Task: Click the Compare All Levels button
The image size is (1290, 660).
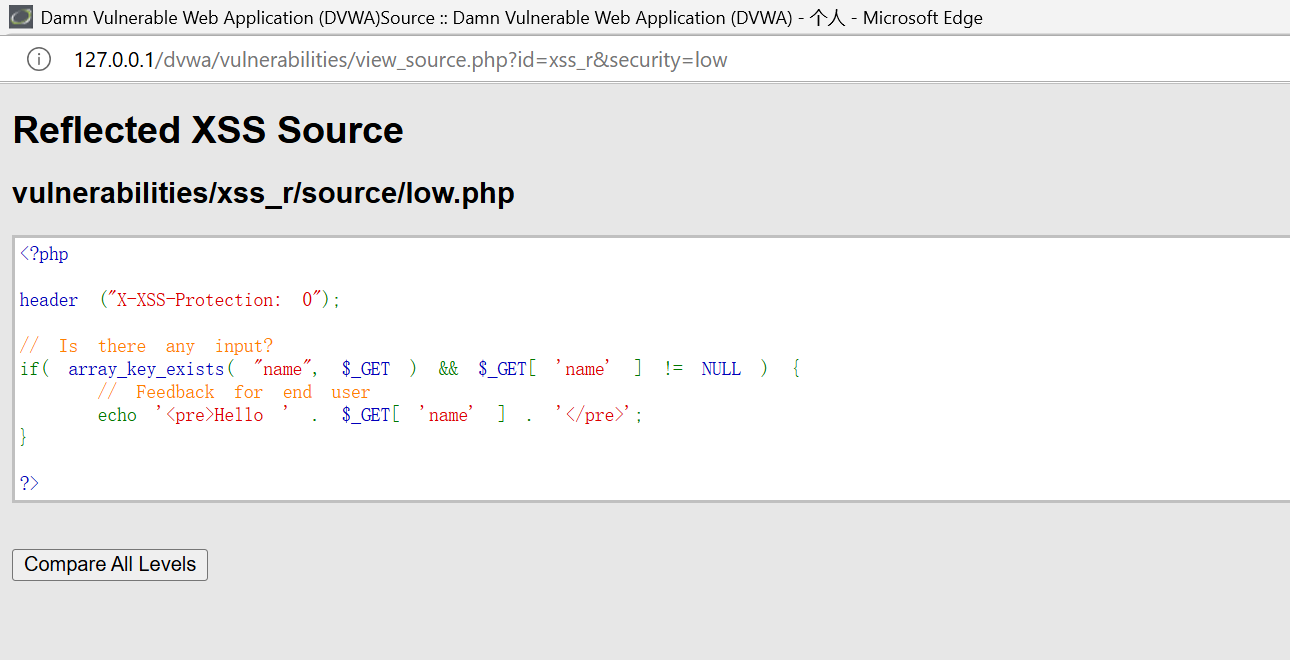Action: pyautogui.click(x=110, y=564)
